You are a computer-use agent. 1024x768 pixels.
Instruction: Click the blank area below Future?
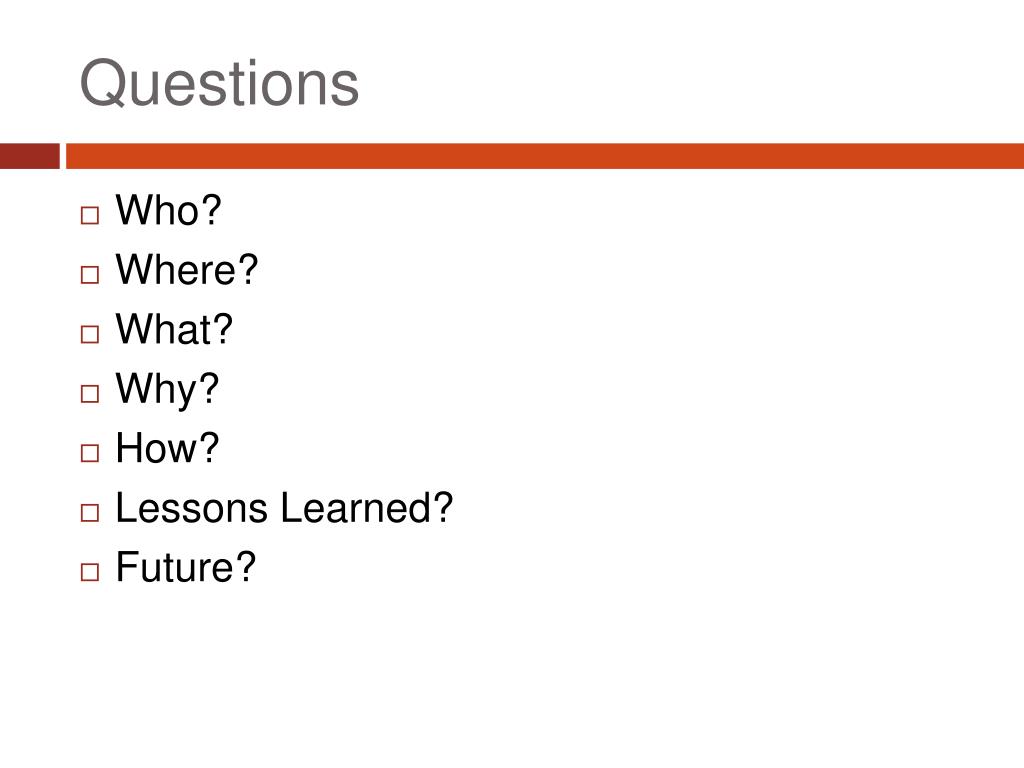point(512,673)
